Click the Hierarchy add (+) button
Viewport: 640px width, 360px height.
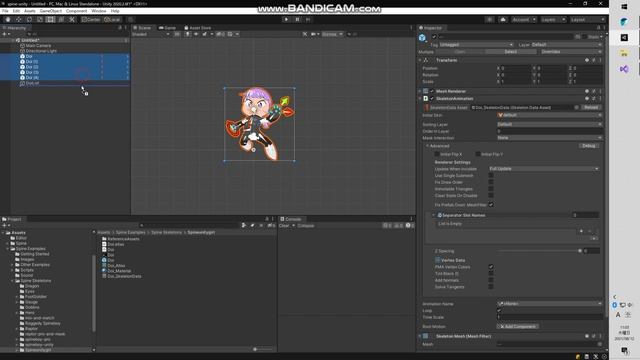pyautogui.click(x=5, y=34)
